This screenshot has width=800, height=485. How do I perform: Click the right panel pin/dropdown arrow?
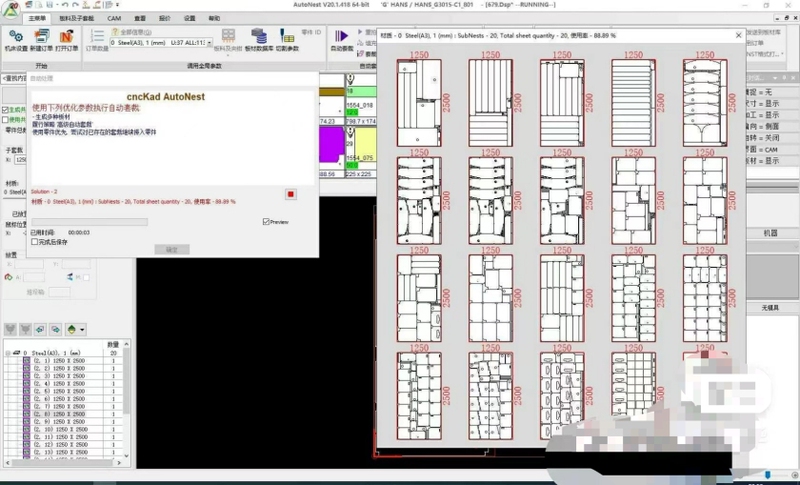point(776,78)
